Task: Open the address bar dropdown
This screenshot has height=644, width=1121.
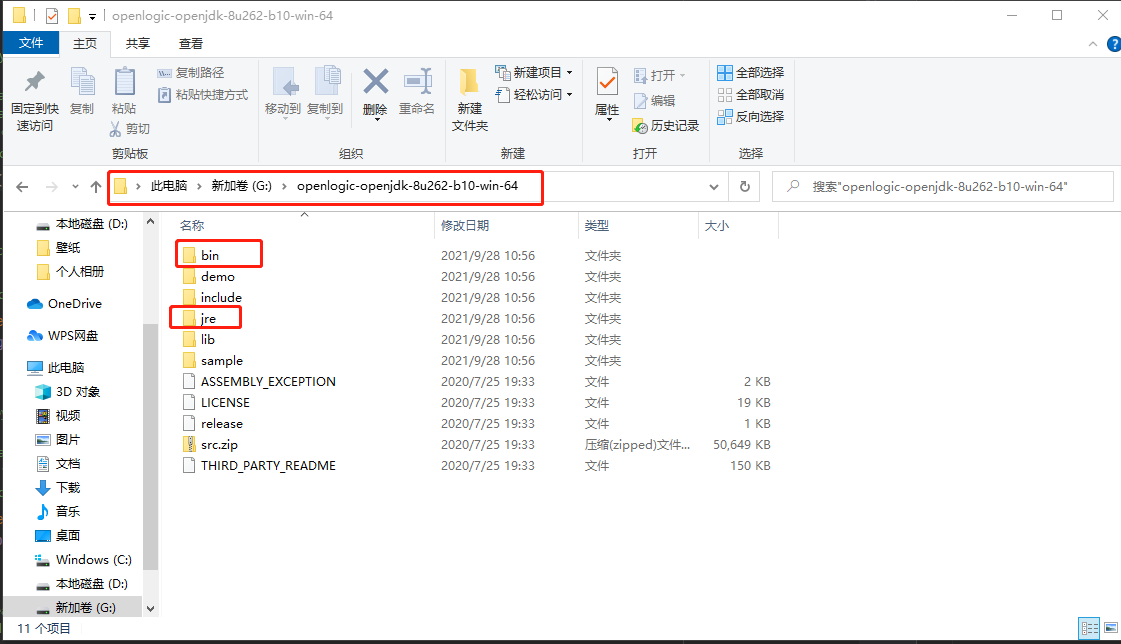Action: click(713, 187)
